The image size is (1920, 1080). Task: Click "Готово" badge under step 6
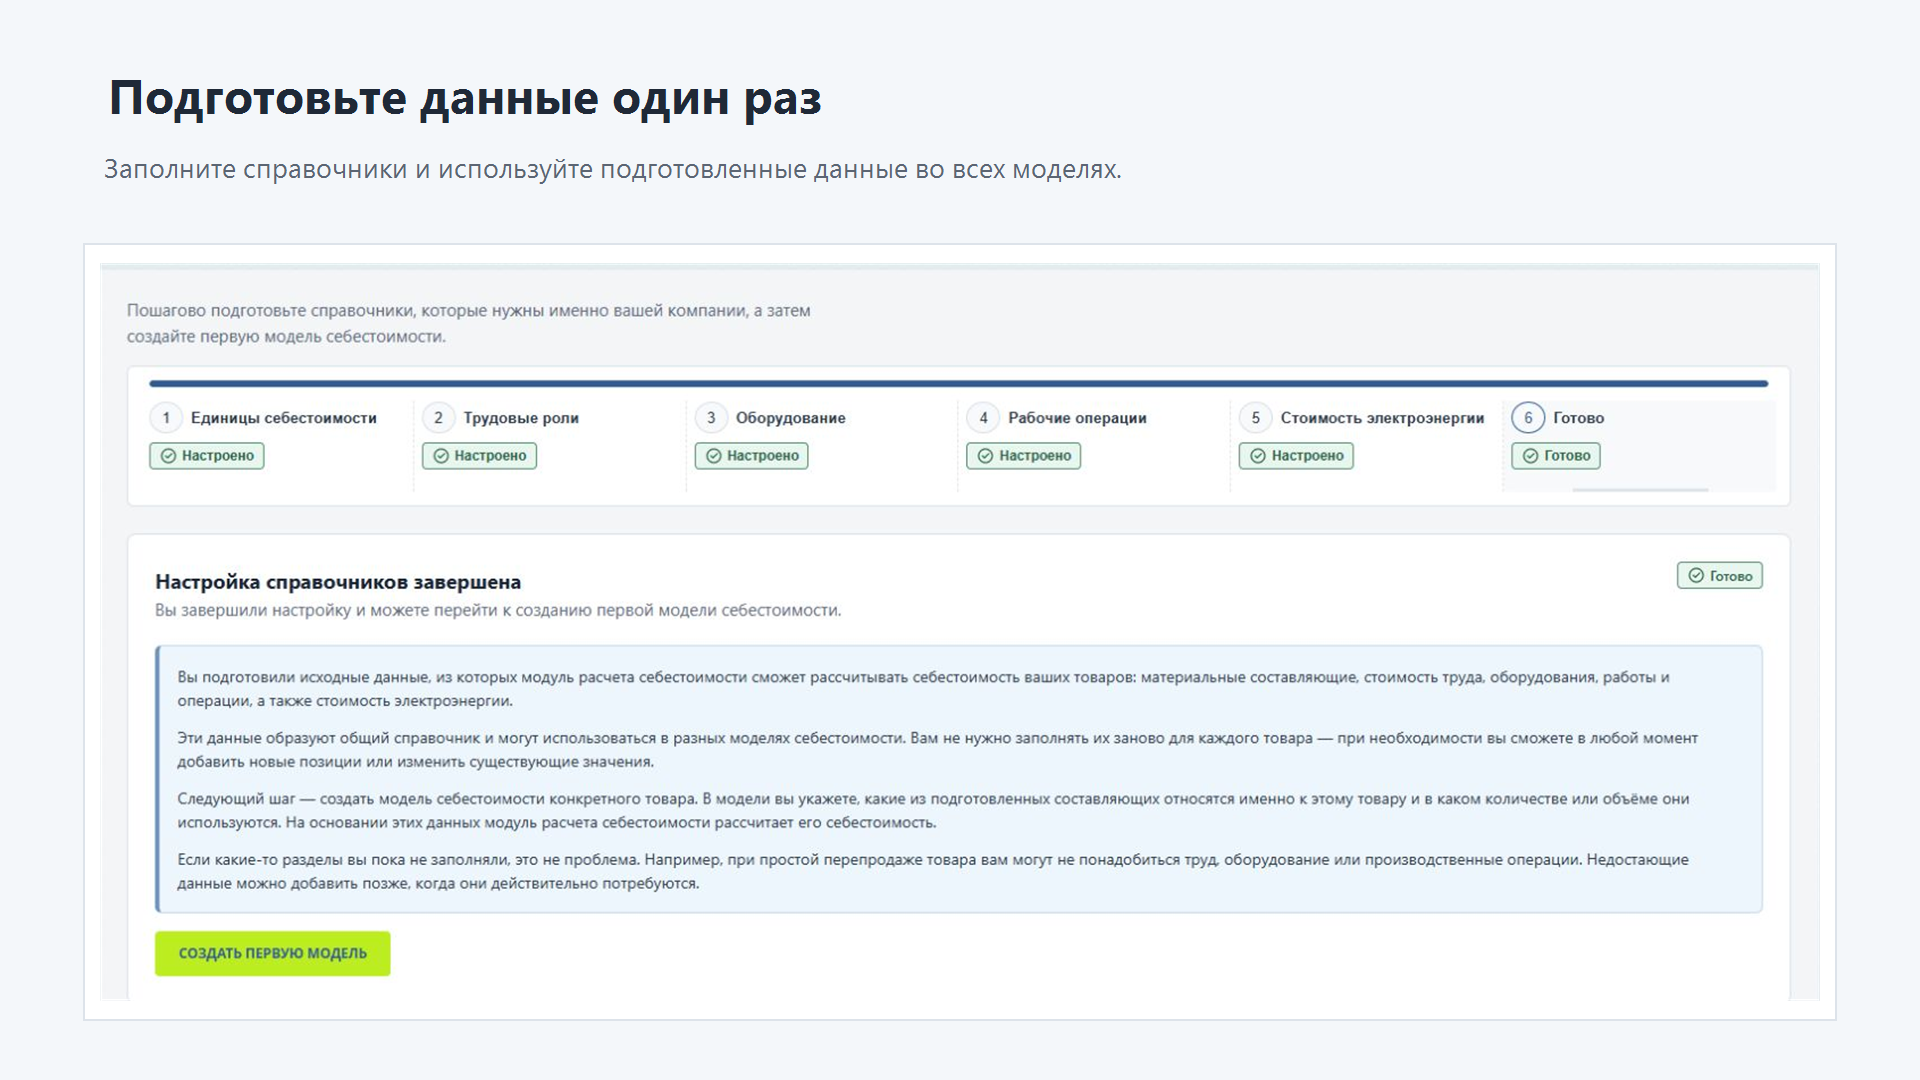click(x=1556, y=456)
